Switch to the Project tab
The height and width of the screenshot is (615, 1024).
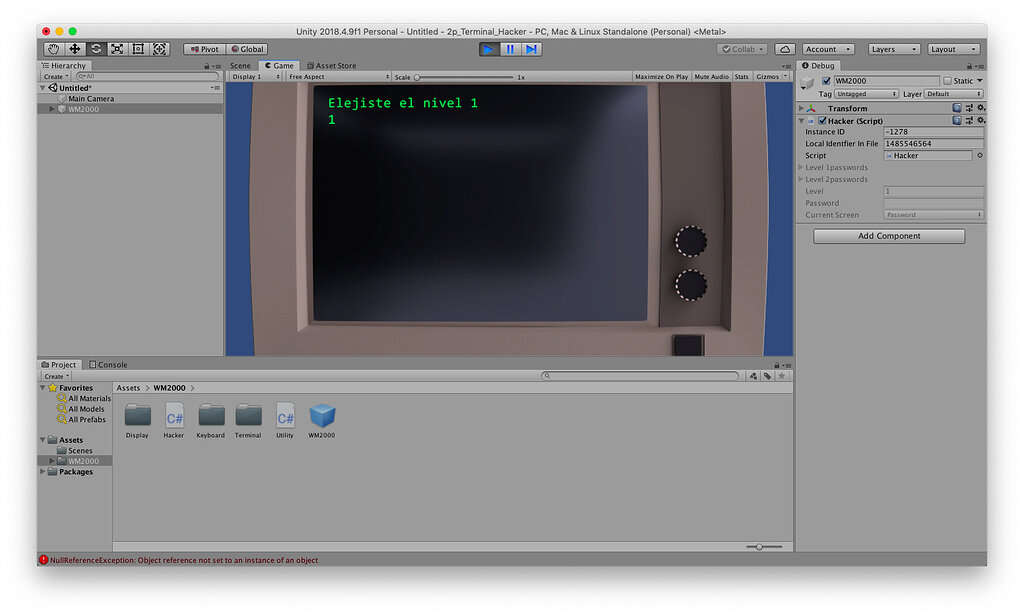(x=59, y=364)
